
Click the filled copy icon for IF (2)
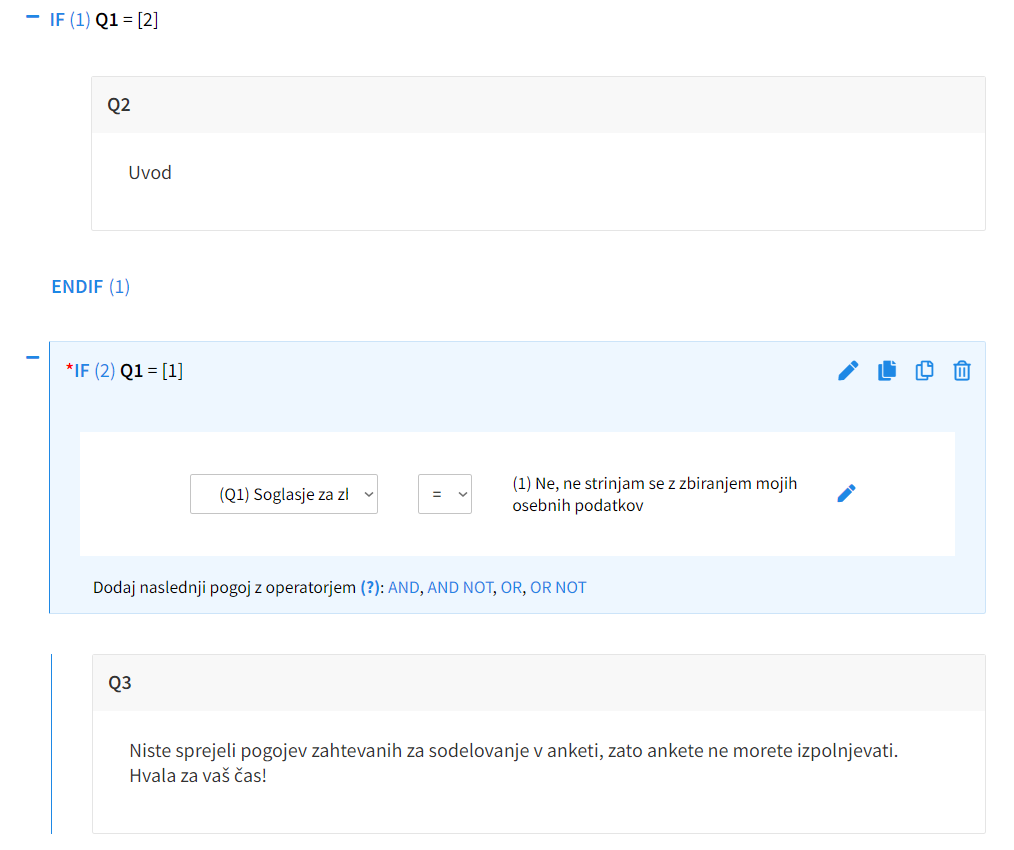point(887,371)
